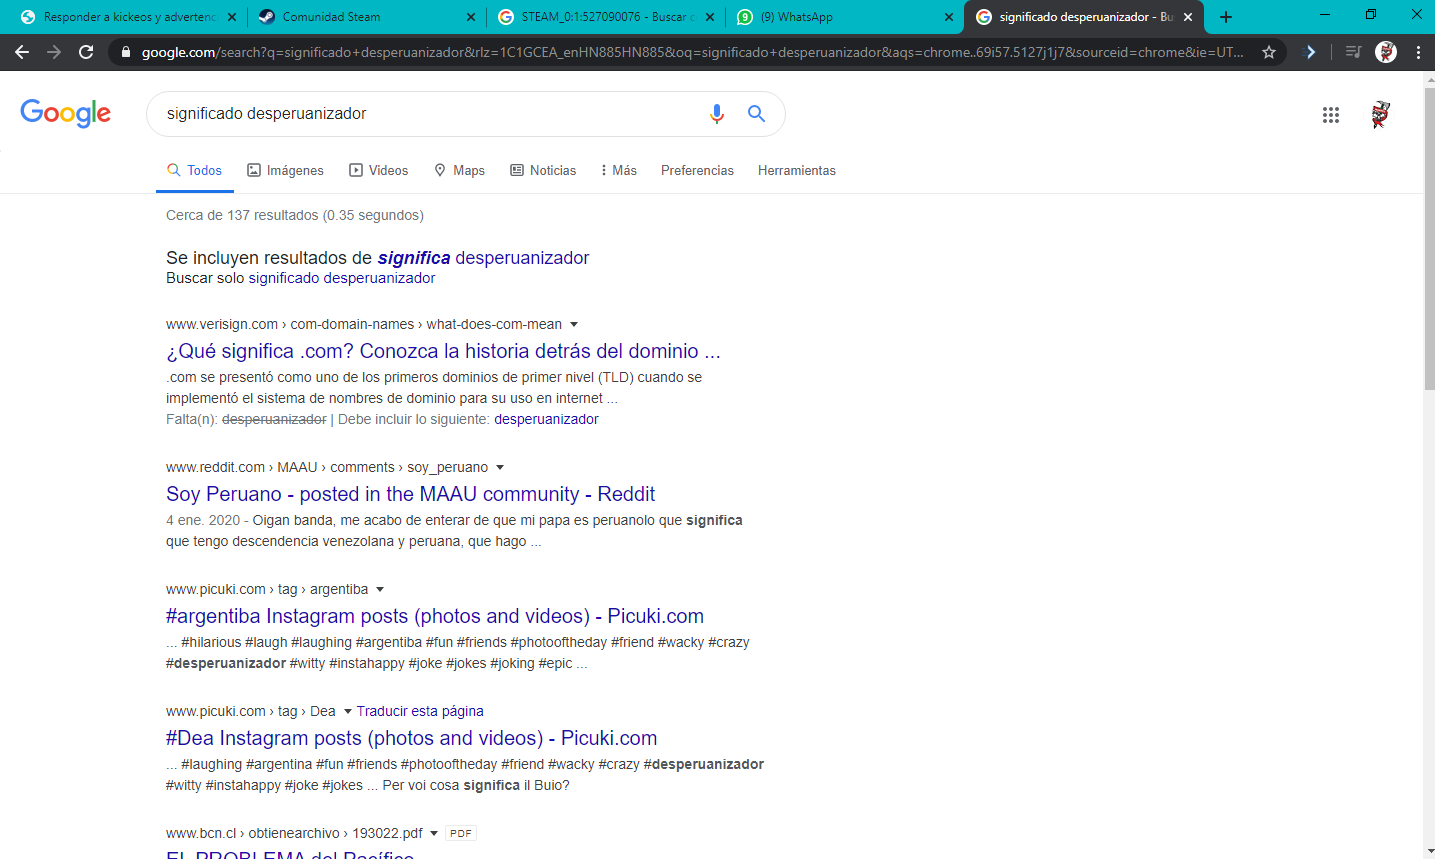Select the Maps search filter

click(x=460, y=170)
